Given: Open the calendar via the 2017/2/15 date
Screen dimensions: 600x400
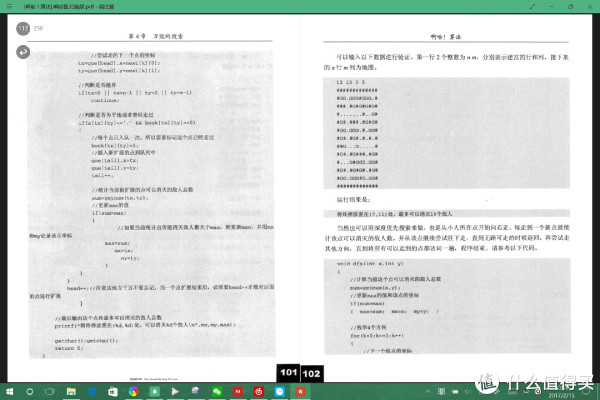Looking at the screenshot, I should click(x=561, y=396).
